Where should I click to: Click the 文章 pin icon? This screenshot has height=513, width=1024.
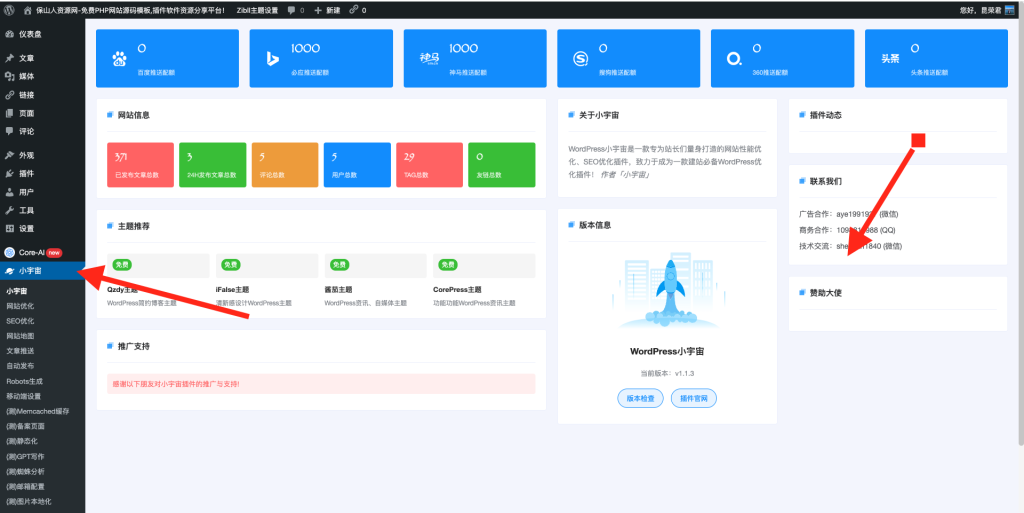10,58
